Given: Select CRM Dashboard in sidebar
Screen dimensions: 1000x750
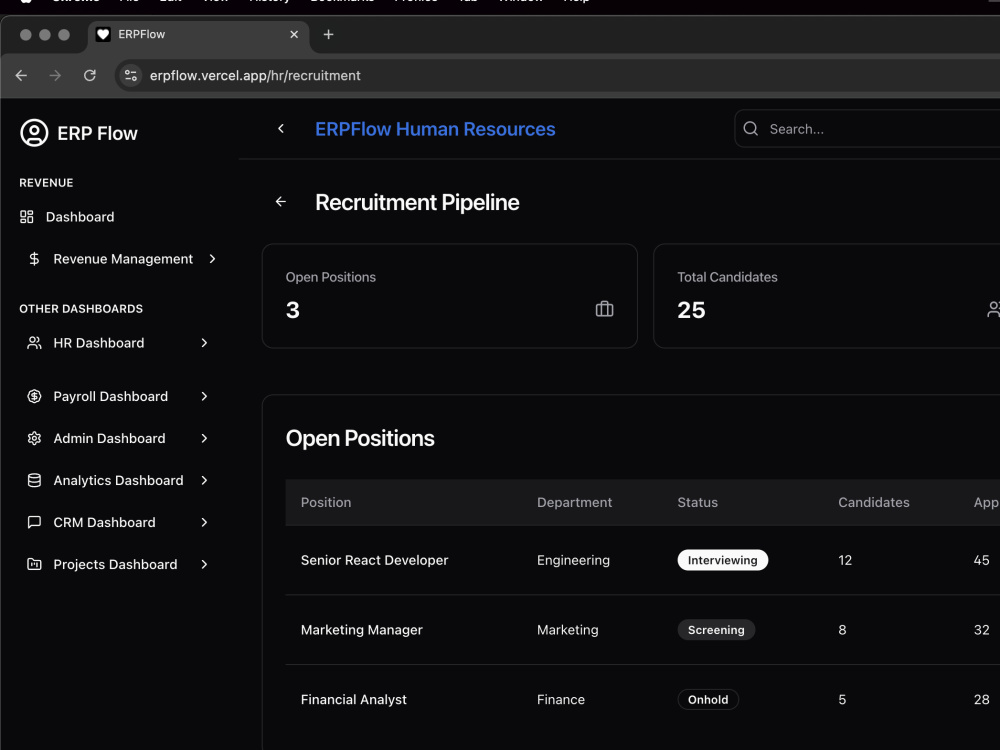Looking at the screenshot, I should point(105,523).
